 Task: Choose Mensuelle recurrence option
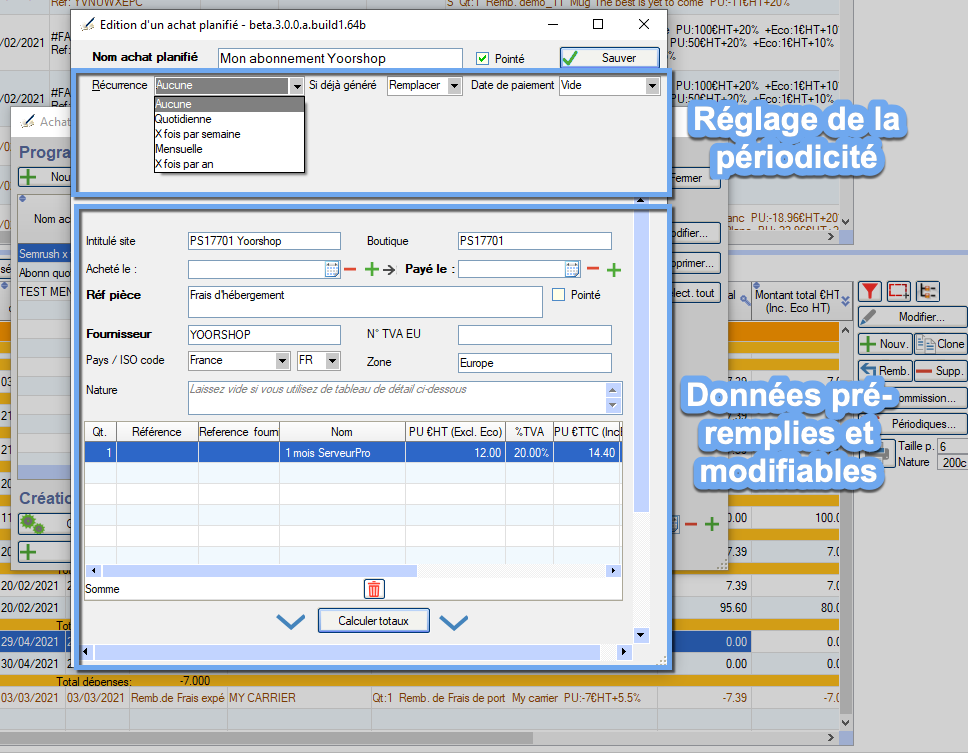[229, 149]
